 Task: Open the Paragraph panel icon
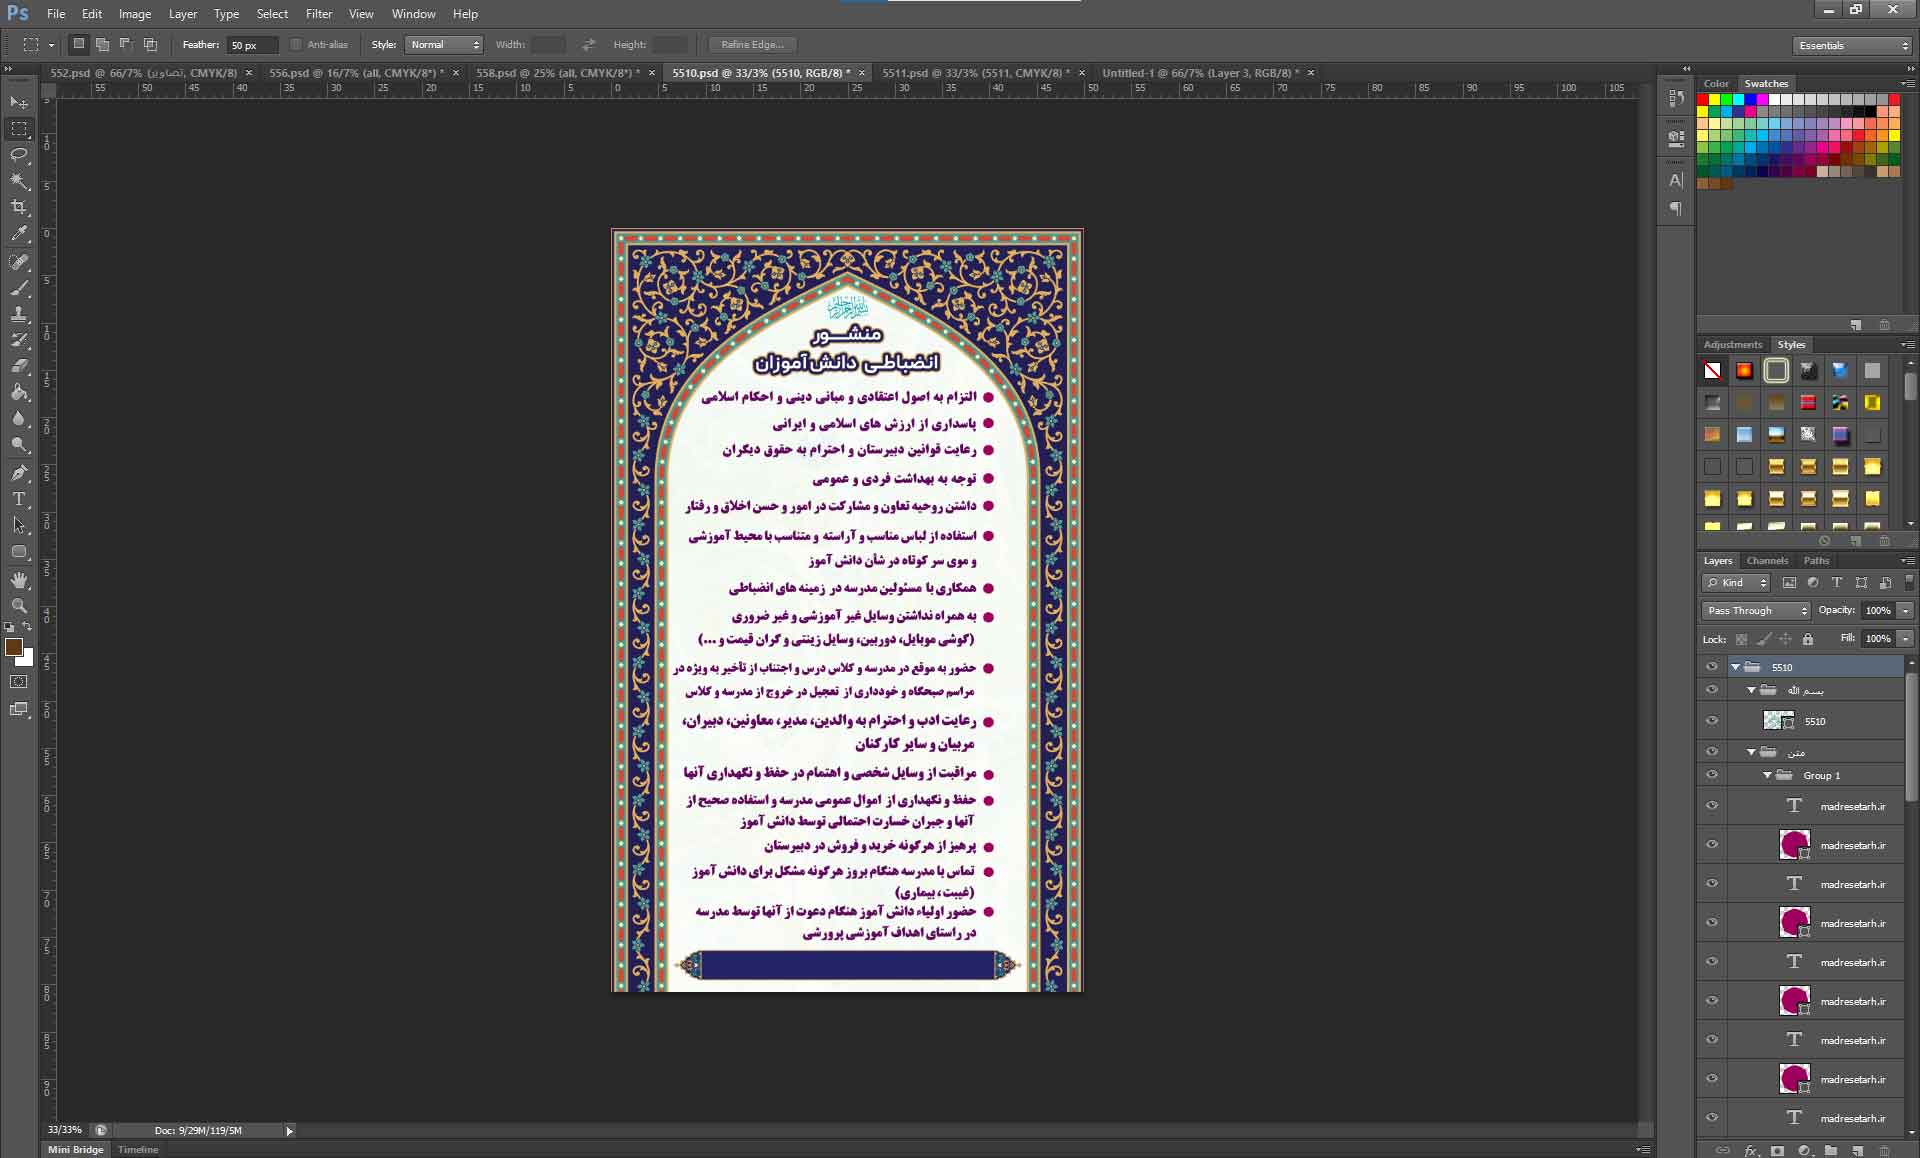tap(1676, 209)
